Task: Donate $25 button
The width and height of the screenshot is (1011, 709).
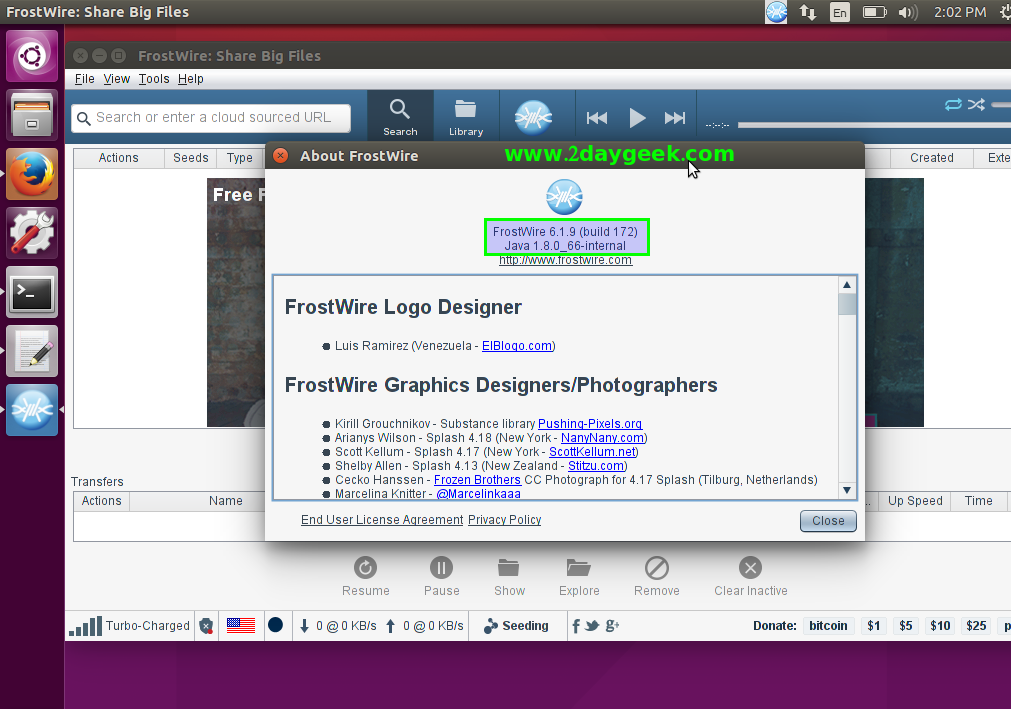Action: coord(976,626)
